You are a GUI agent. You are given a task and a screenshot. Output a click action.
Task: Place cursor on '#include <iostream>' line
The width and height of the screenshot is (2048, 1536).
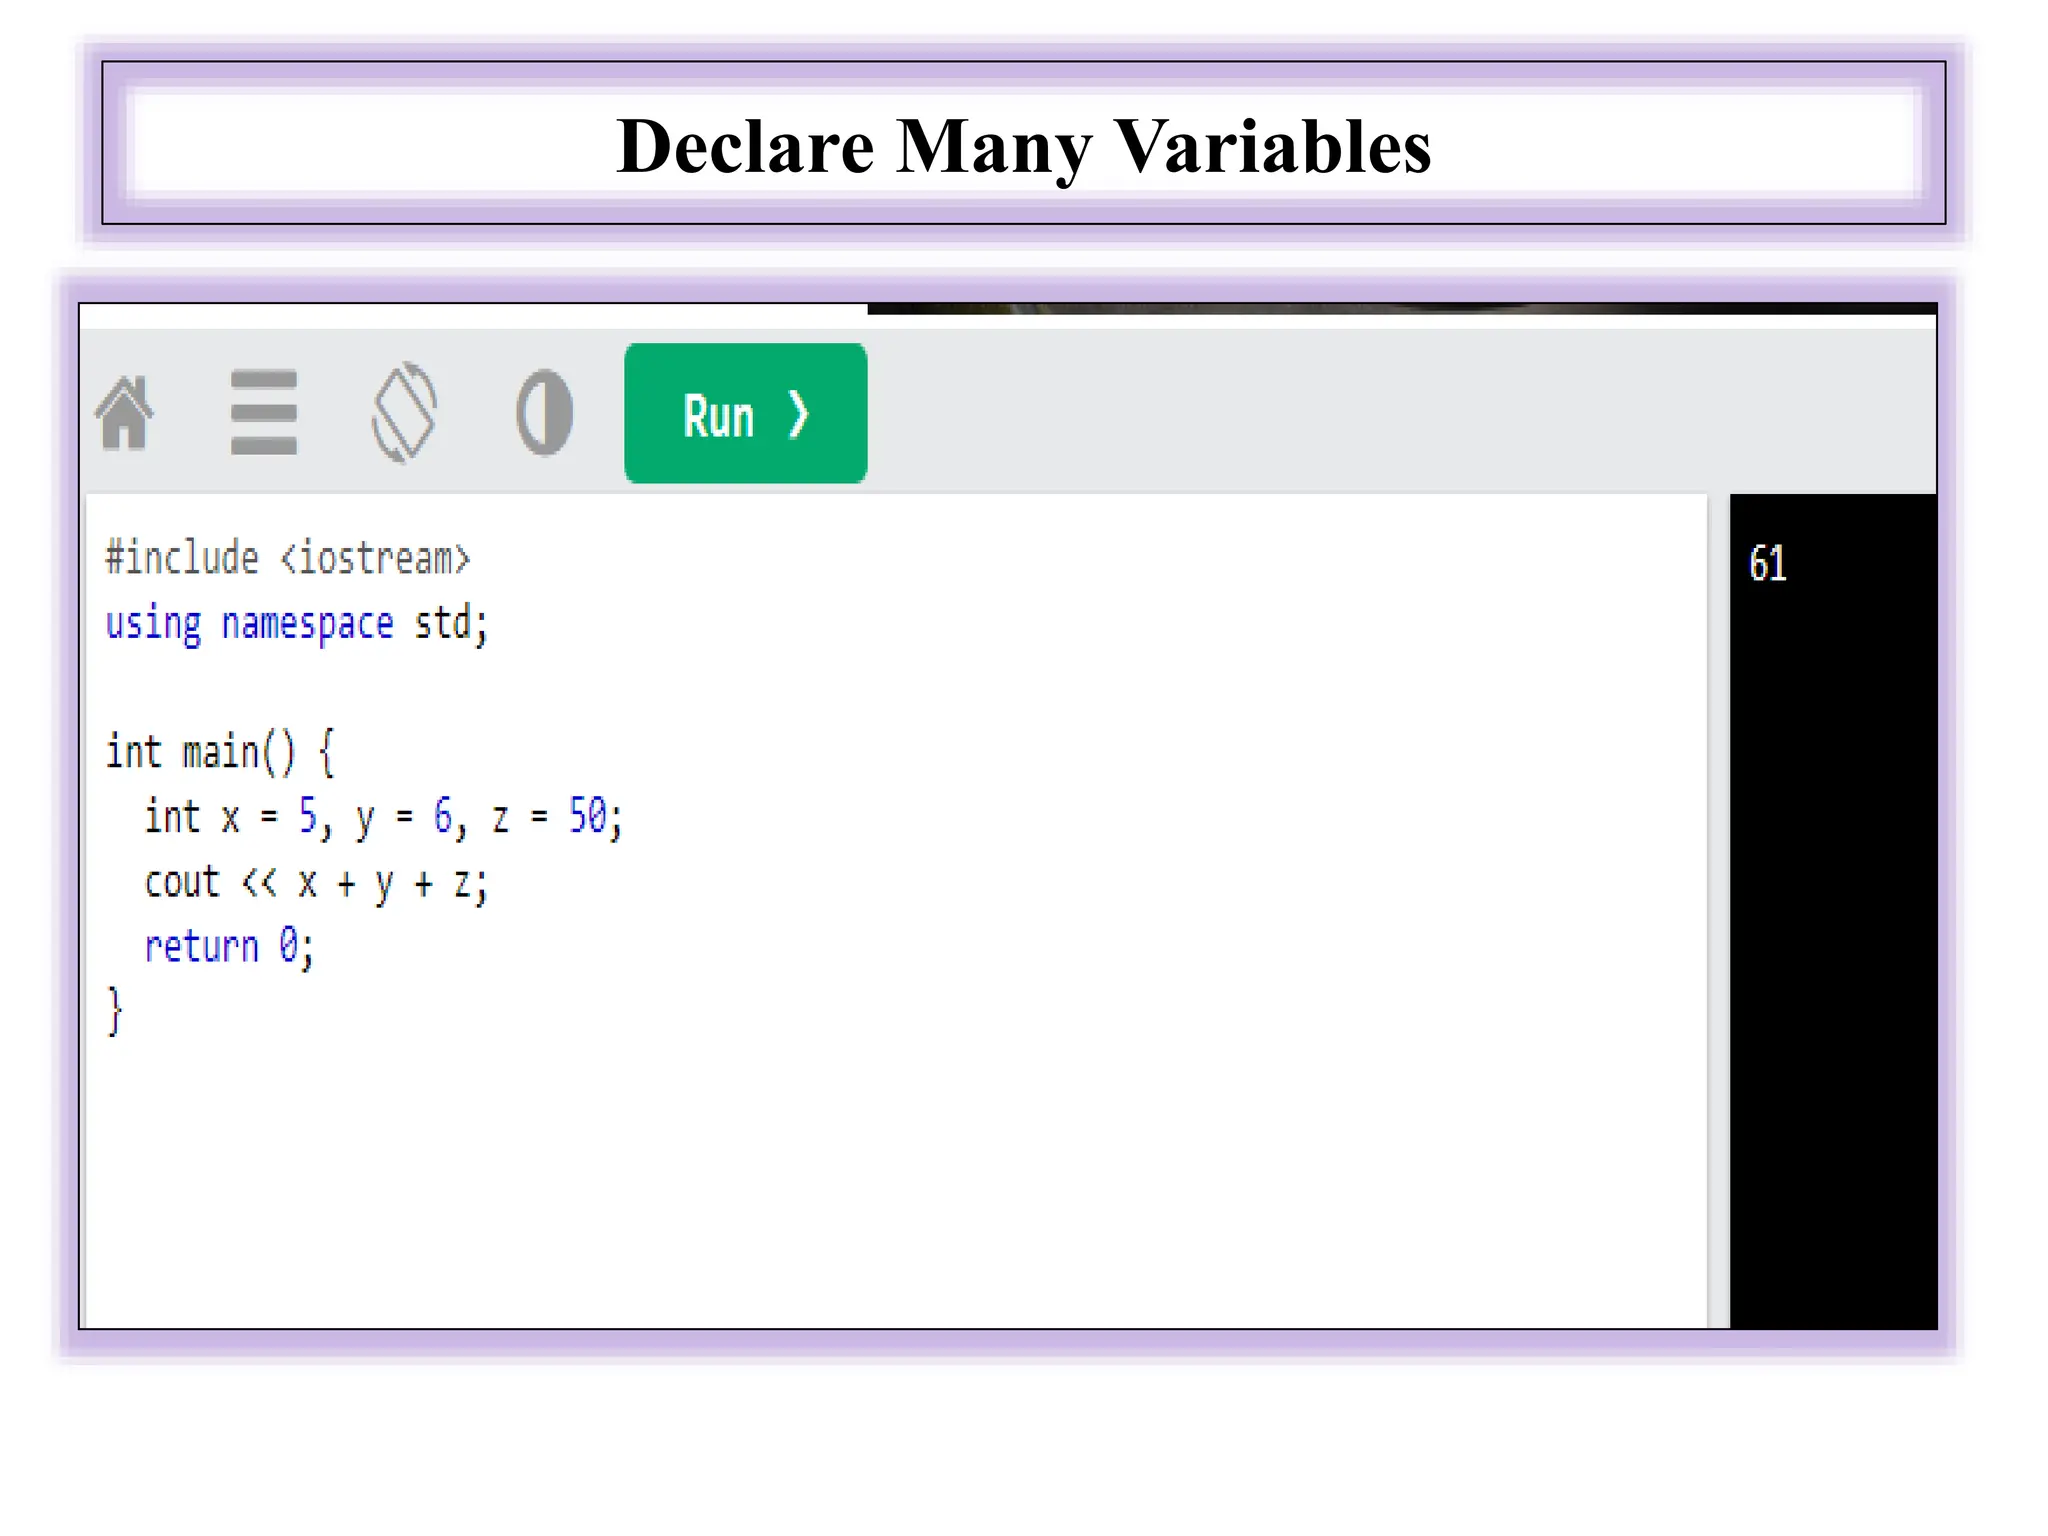tap(288, 558)
